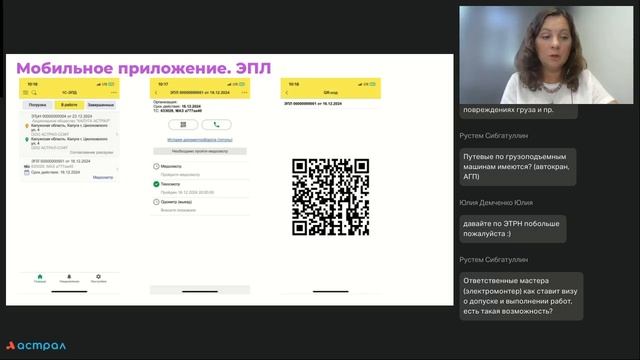Tap green check icon beside Техосмотр

coord(156,184)
